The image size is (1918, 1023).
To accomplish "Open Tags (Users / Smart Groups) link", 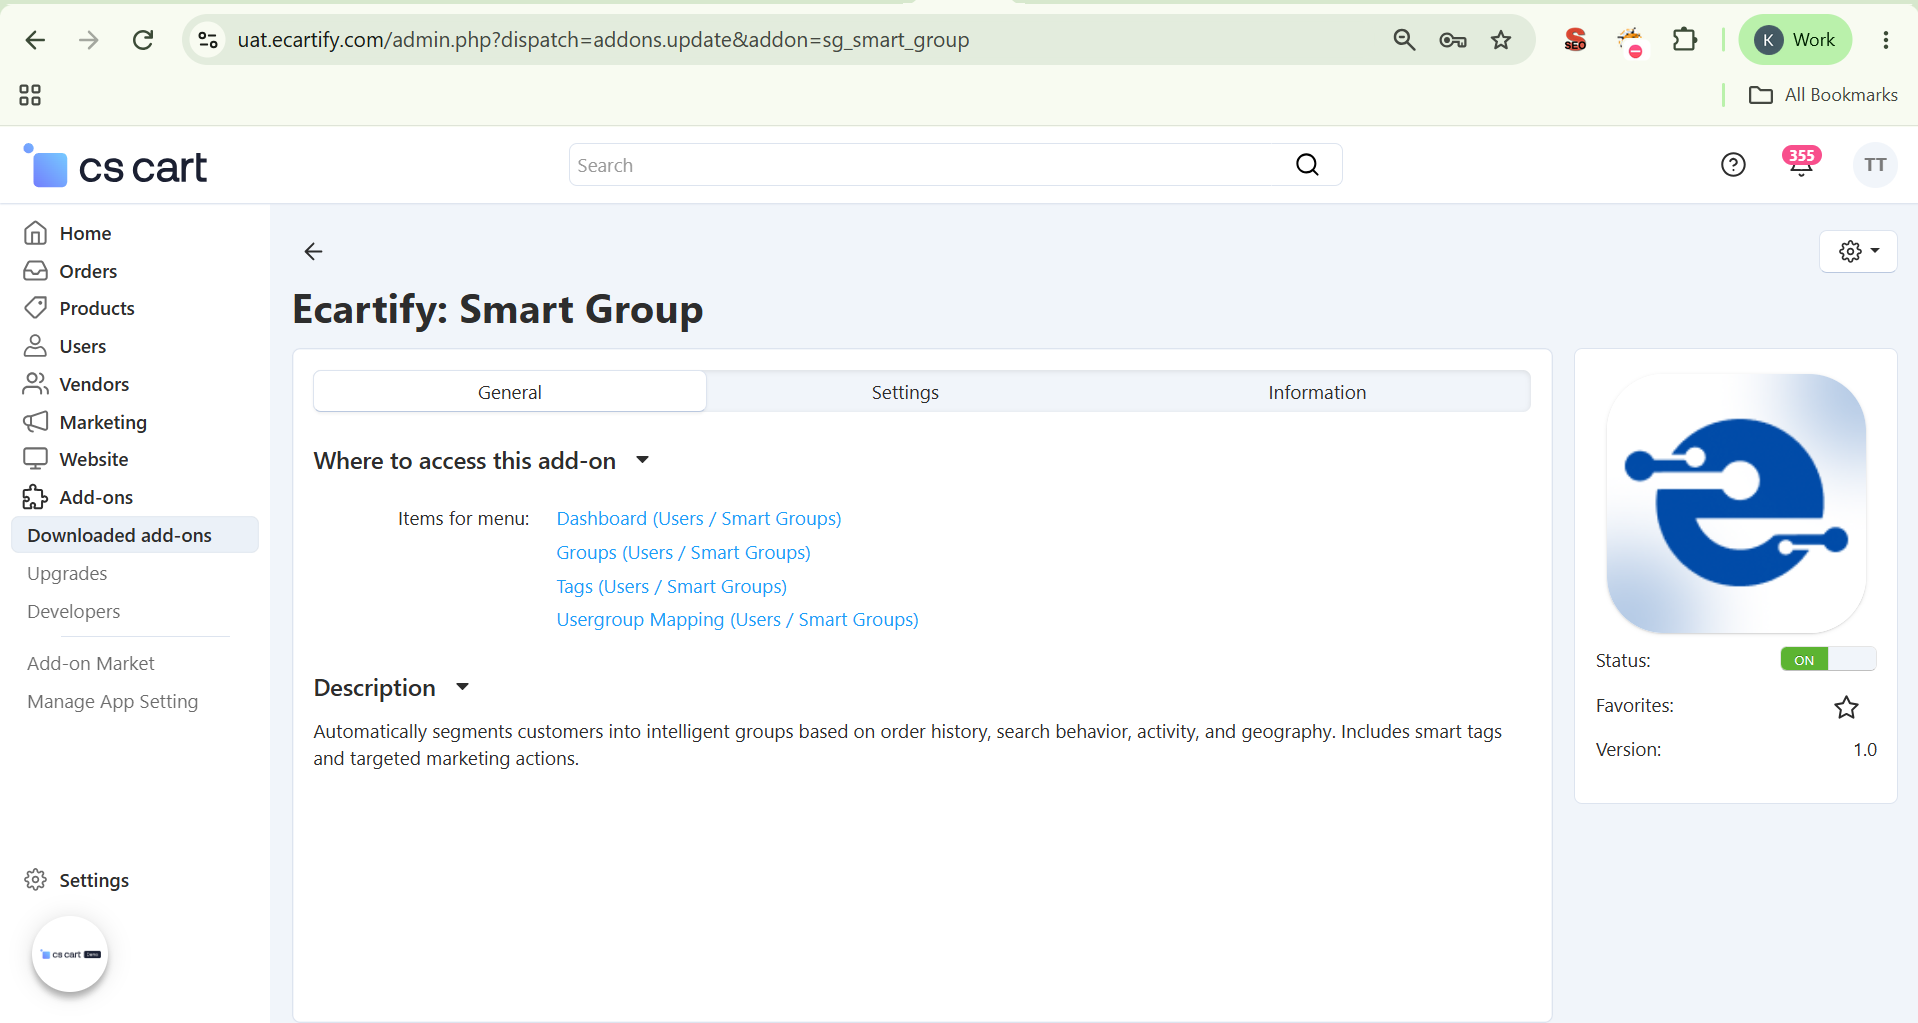I will (x=671, y=586).
